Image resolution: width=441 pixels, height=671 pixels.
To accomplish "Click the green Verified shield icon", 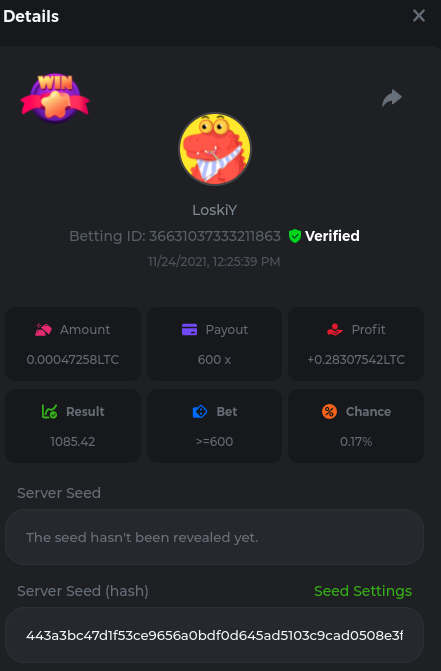I will pos(295,236).
